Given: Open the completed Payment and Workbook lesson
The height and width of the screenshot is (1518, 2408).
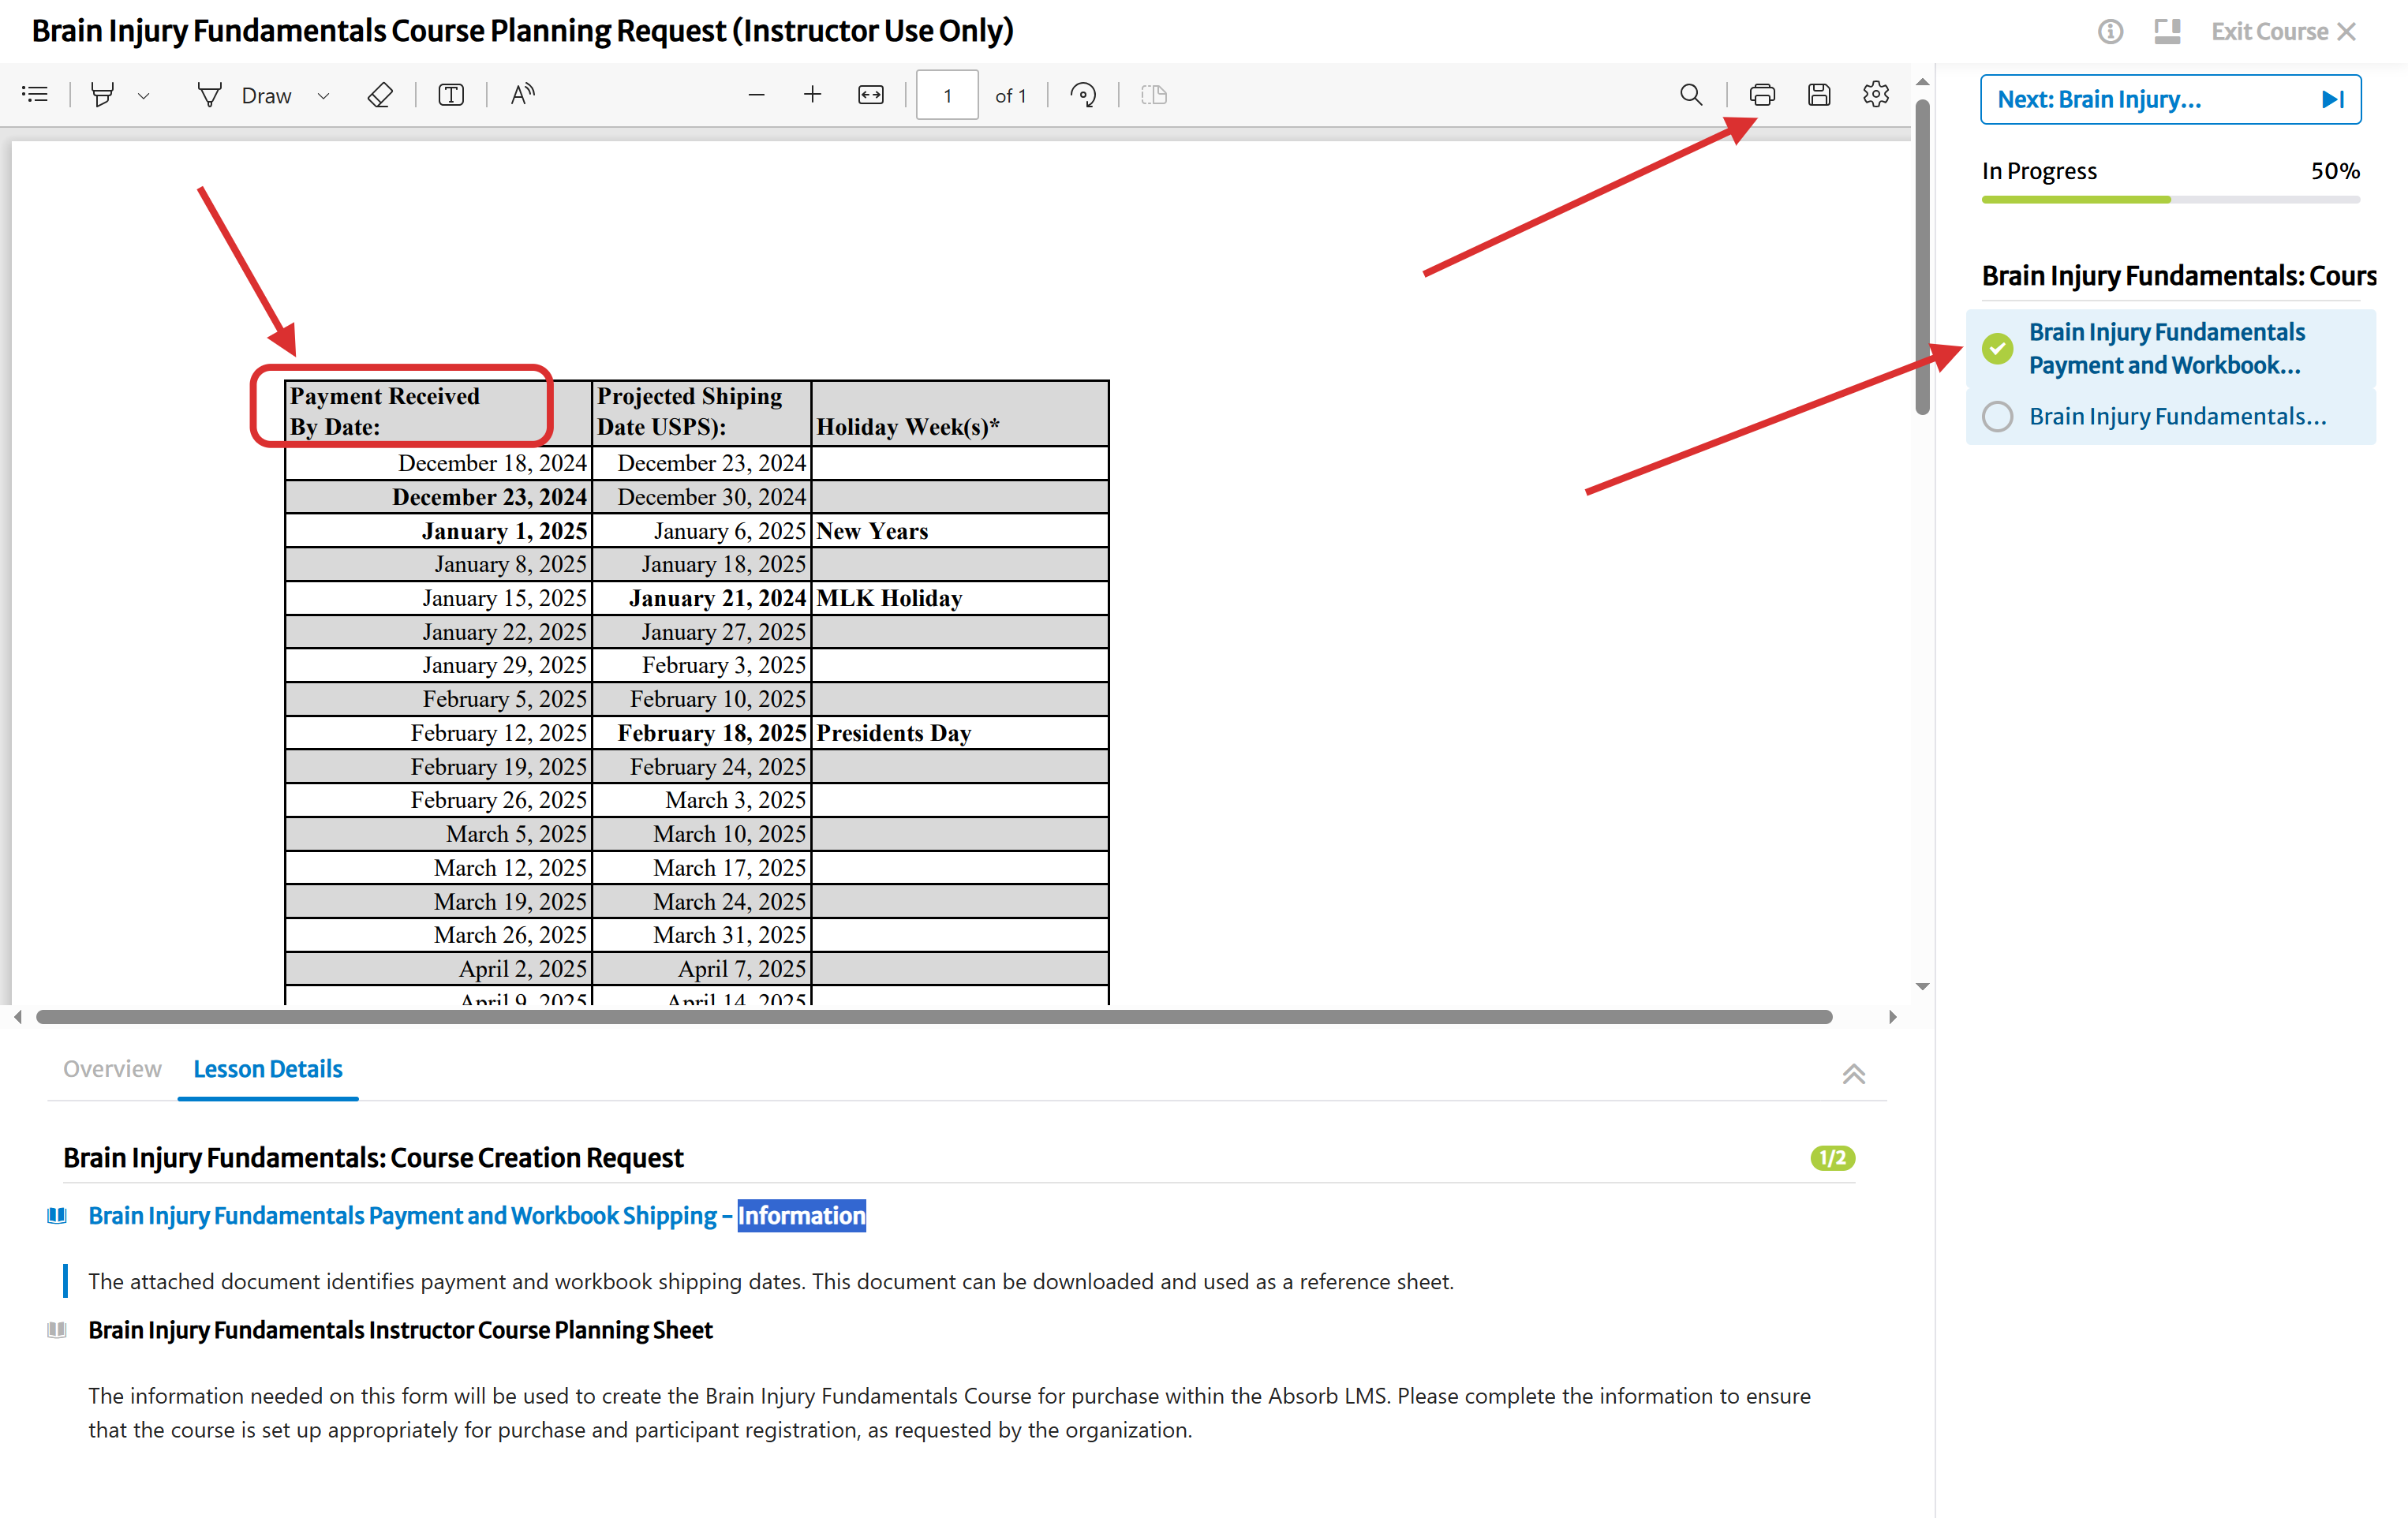Looking at the screenshot, I should (x=2170, y=348).
